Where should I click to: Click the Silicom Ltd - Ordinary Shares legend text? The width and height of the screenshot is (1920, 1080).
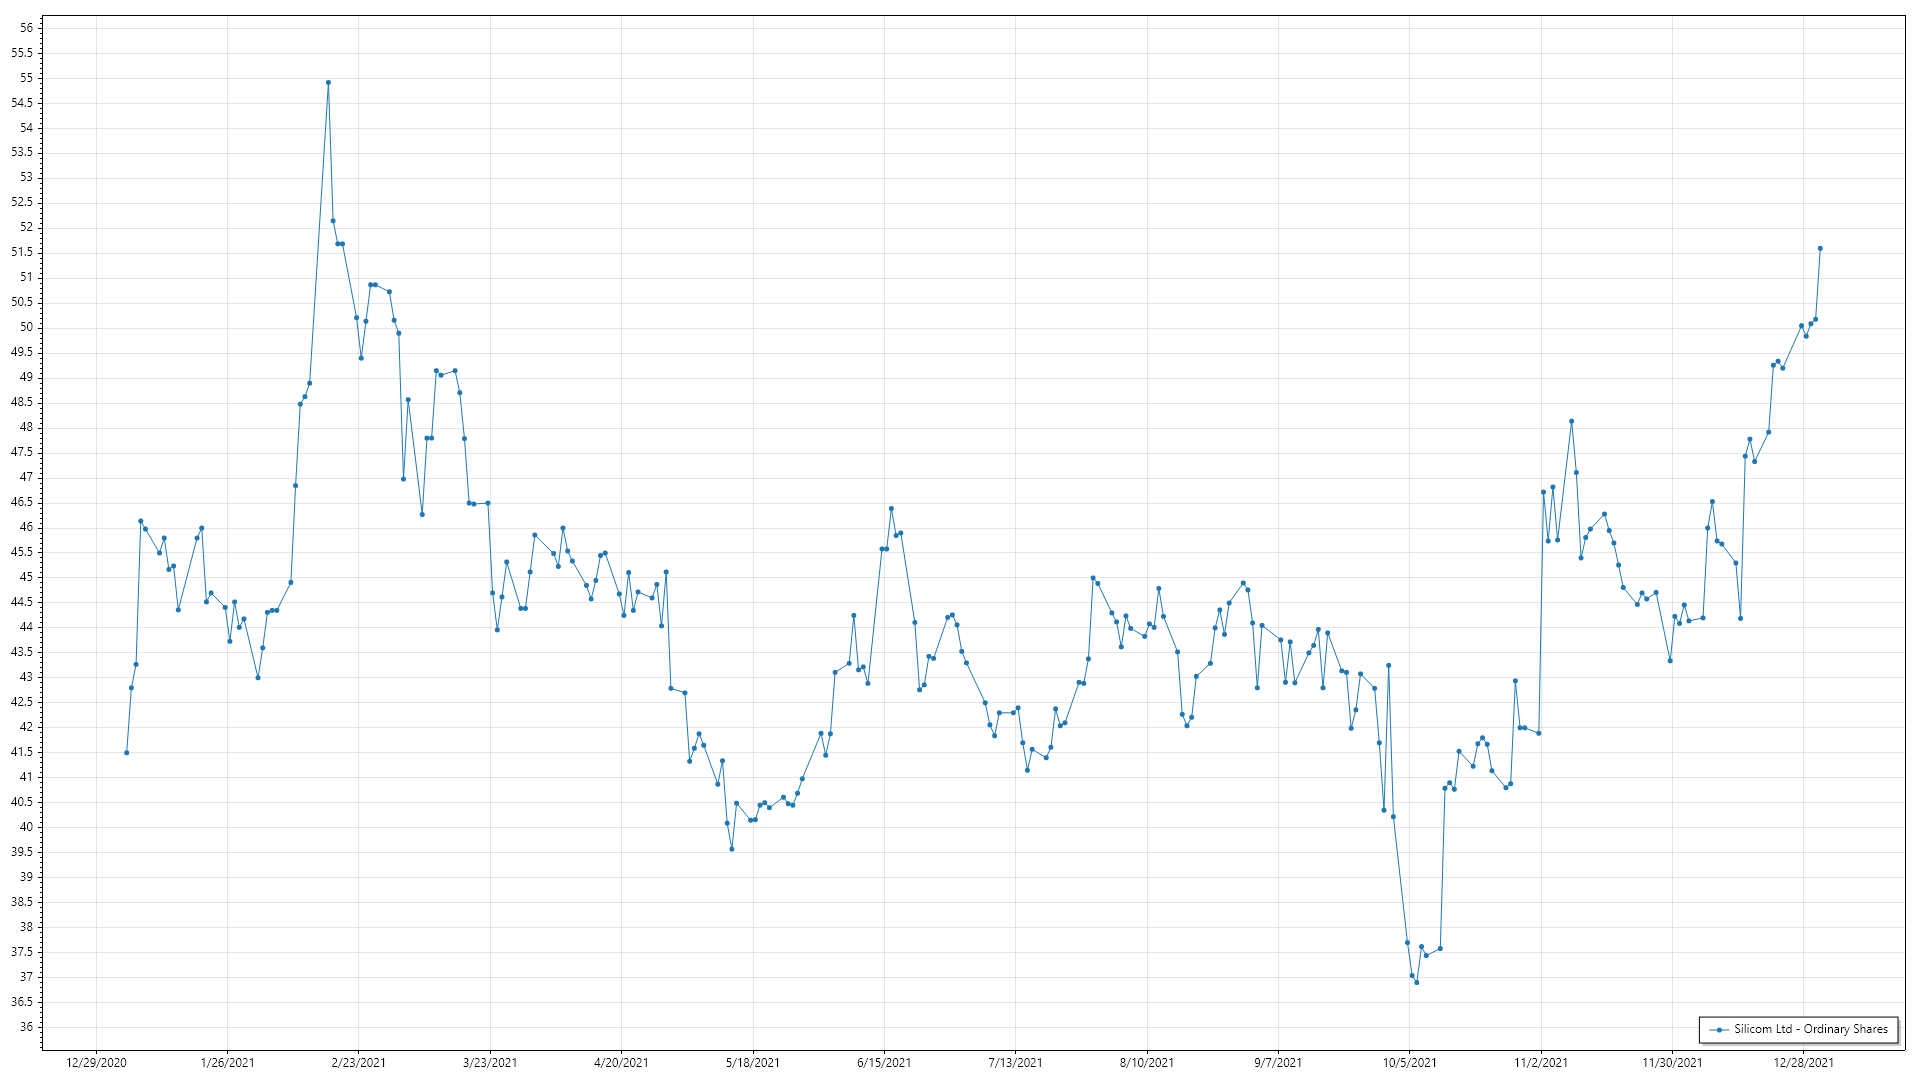pyautogui.click(x=1810, y=1029)
